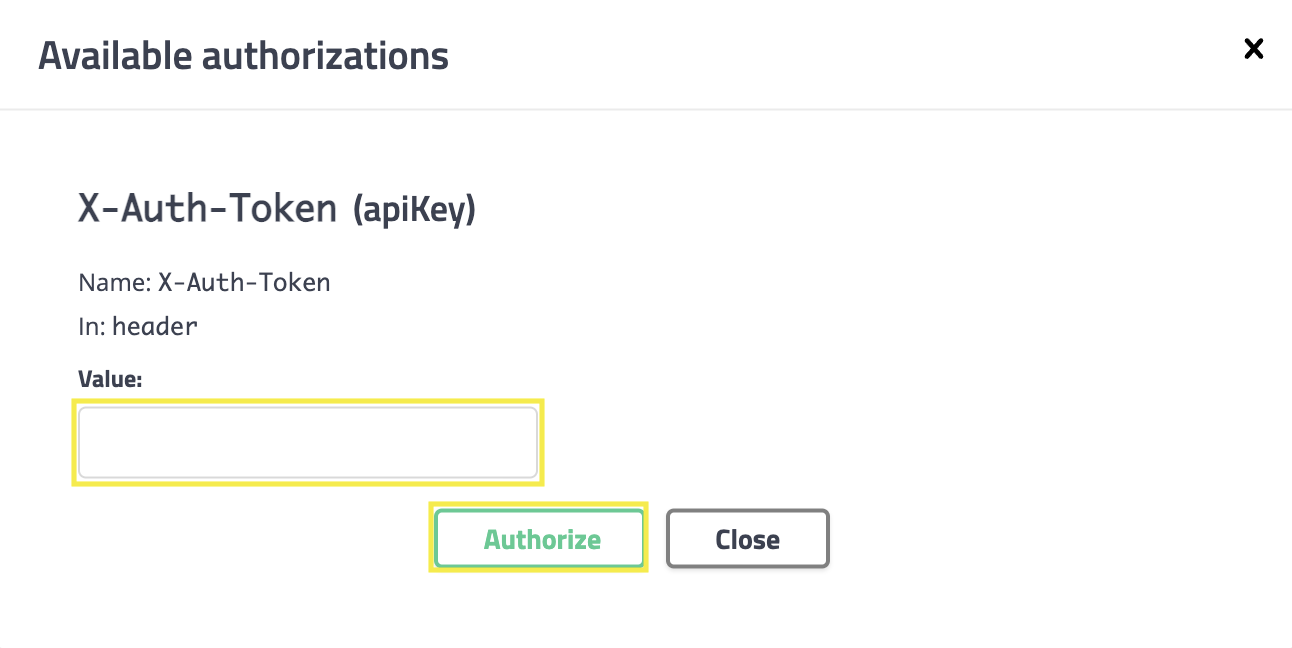1292x648 pixels.
Task: Close the authorizations modal with the top-right X
Action: tap(1253, 49)
